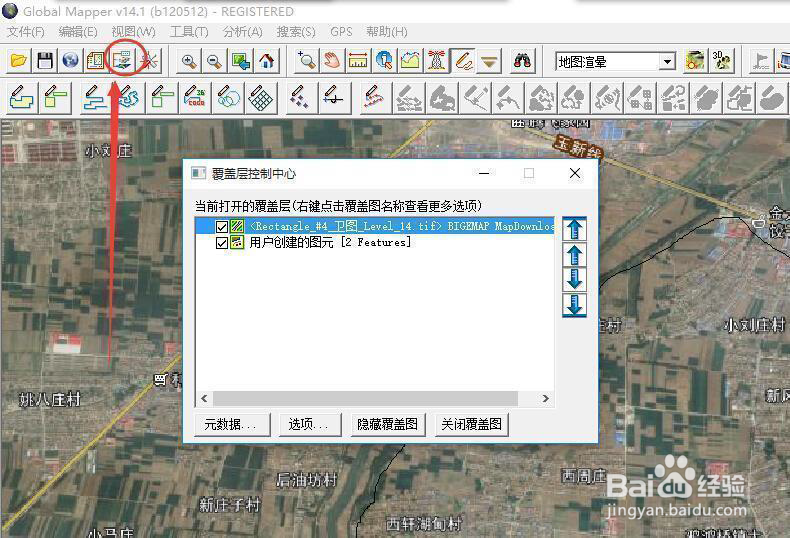Open the GPS menu
790x538 pixels.
pos(341,32)
